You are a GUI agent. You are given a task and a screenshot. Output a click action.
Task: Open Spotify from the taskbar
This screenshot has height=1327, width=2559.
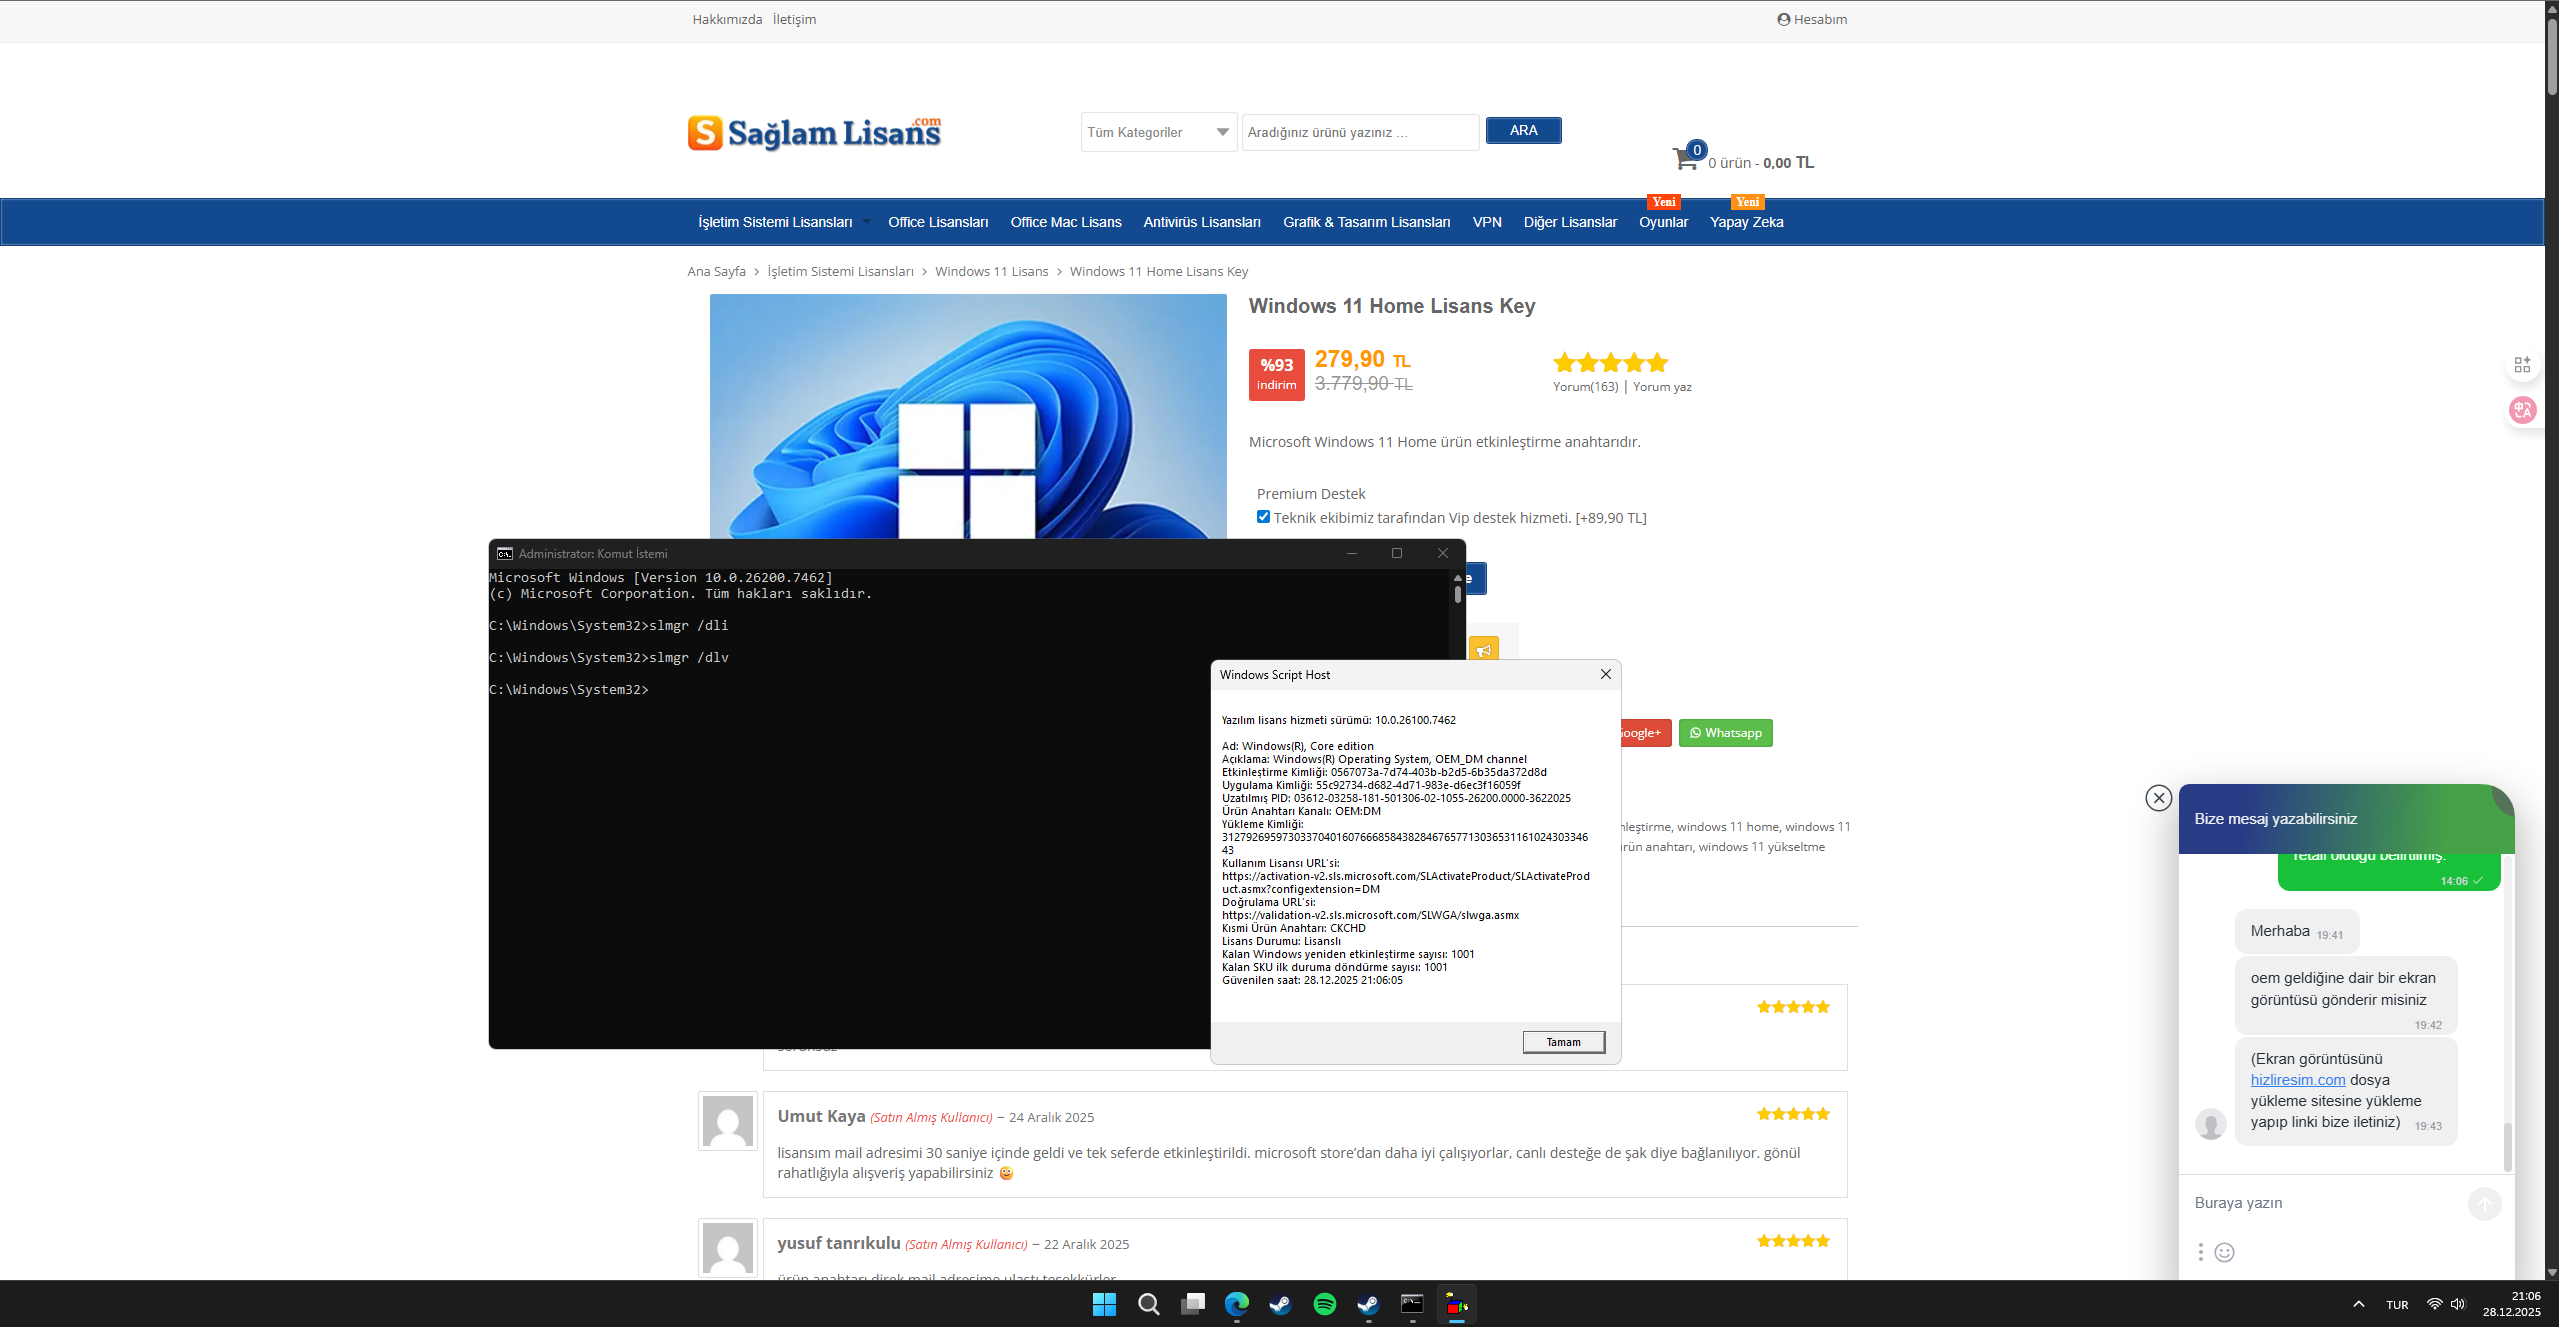1324,1304
